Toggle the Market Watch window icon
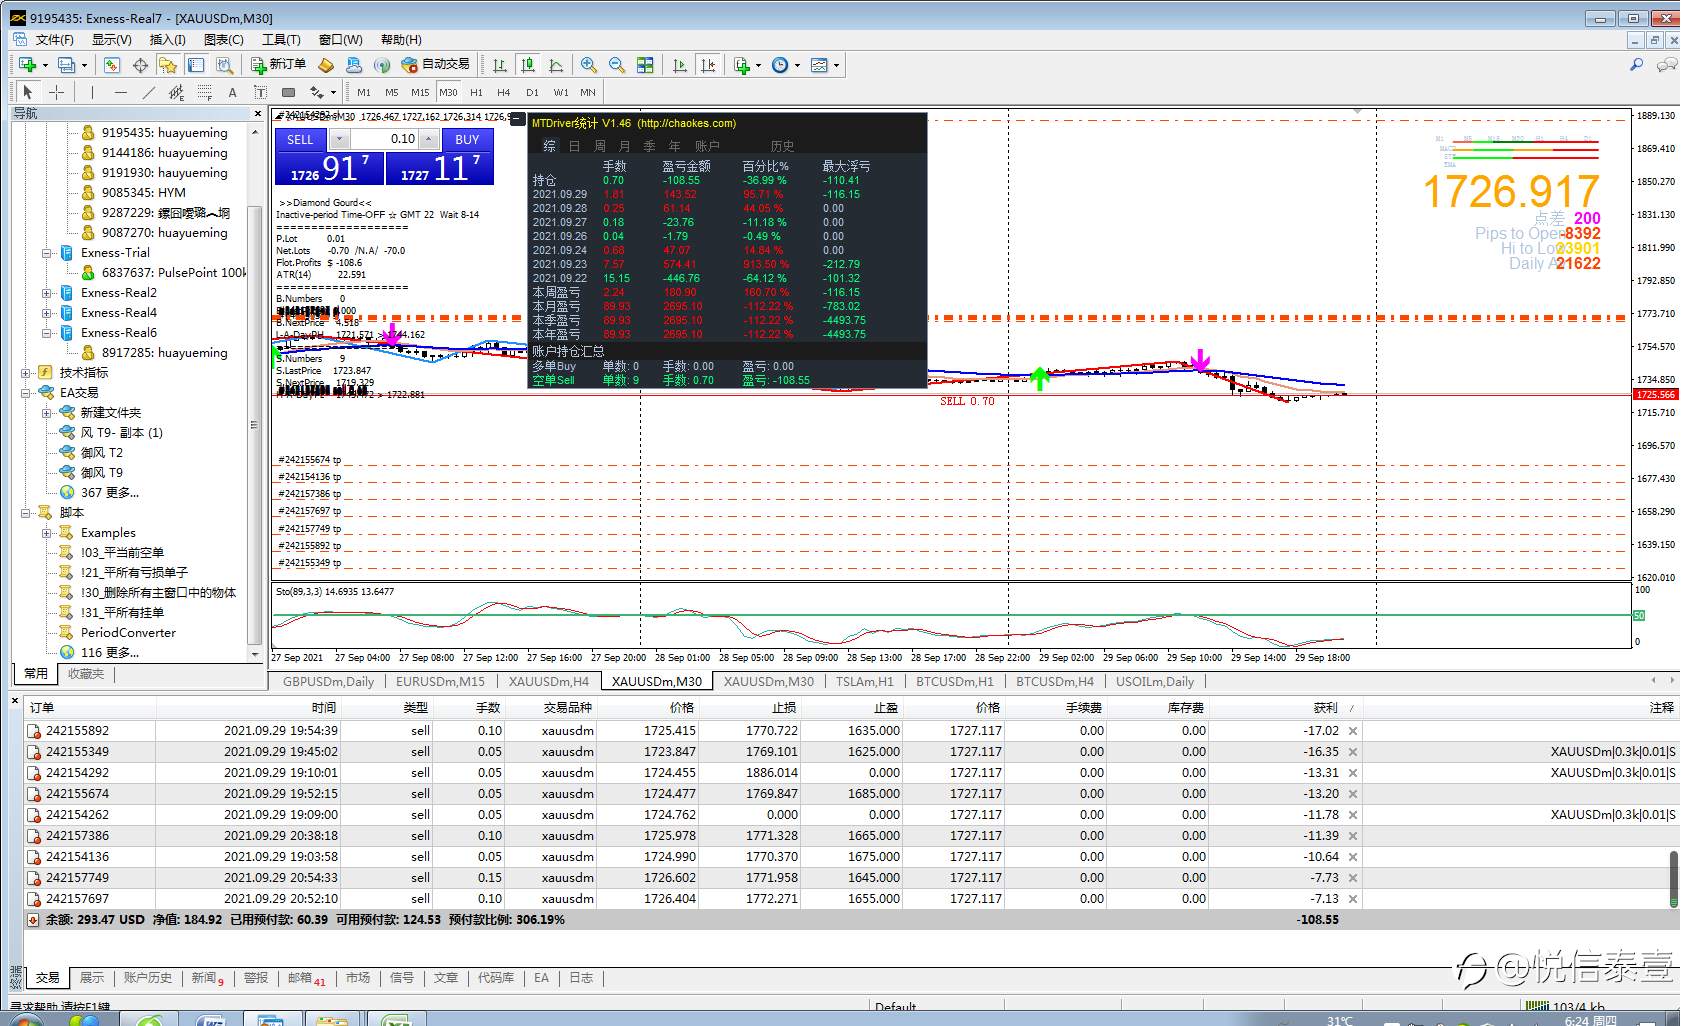1692x1026 pixels. pos(112,65)
